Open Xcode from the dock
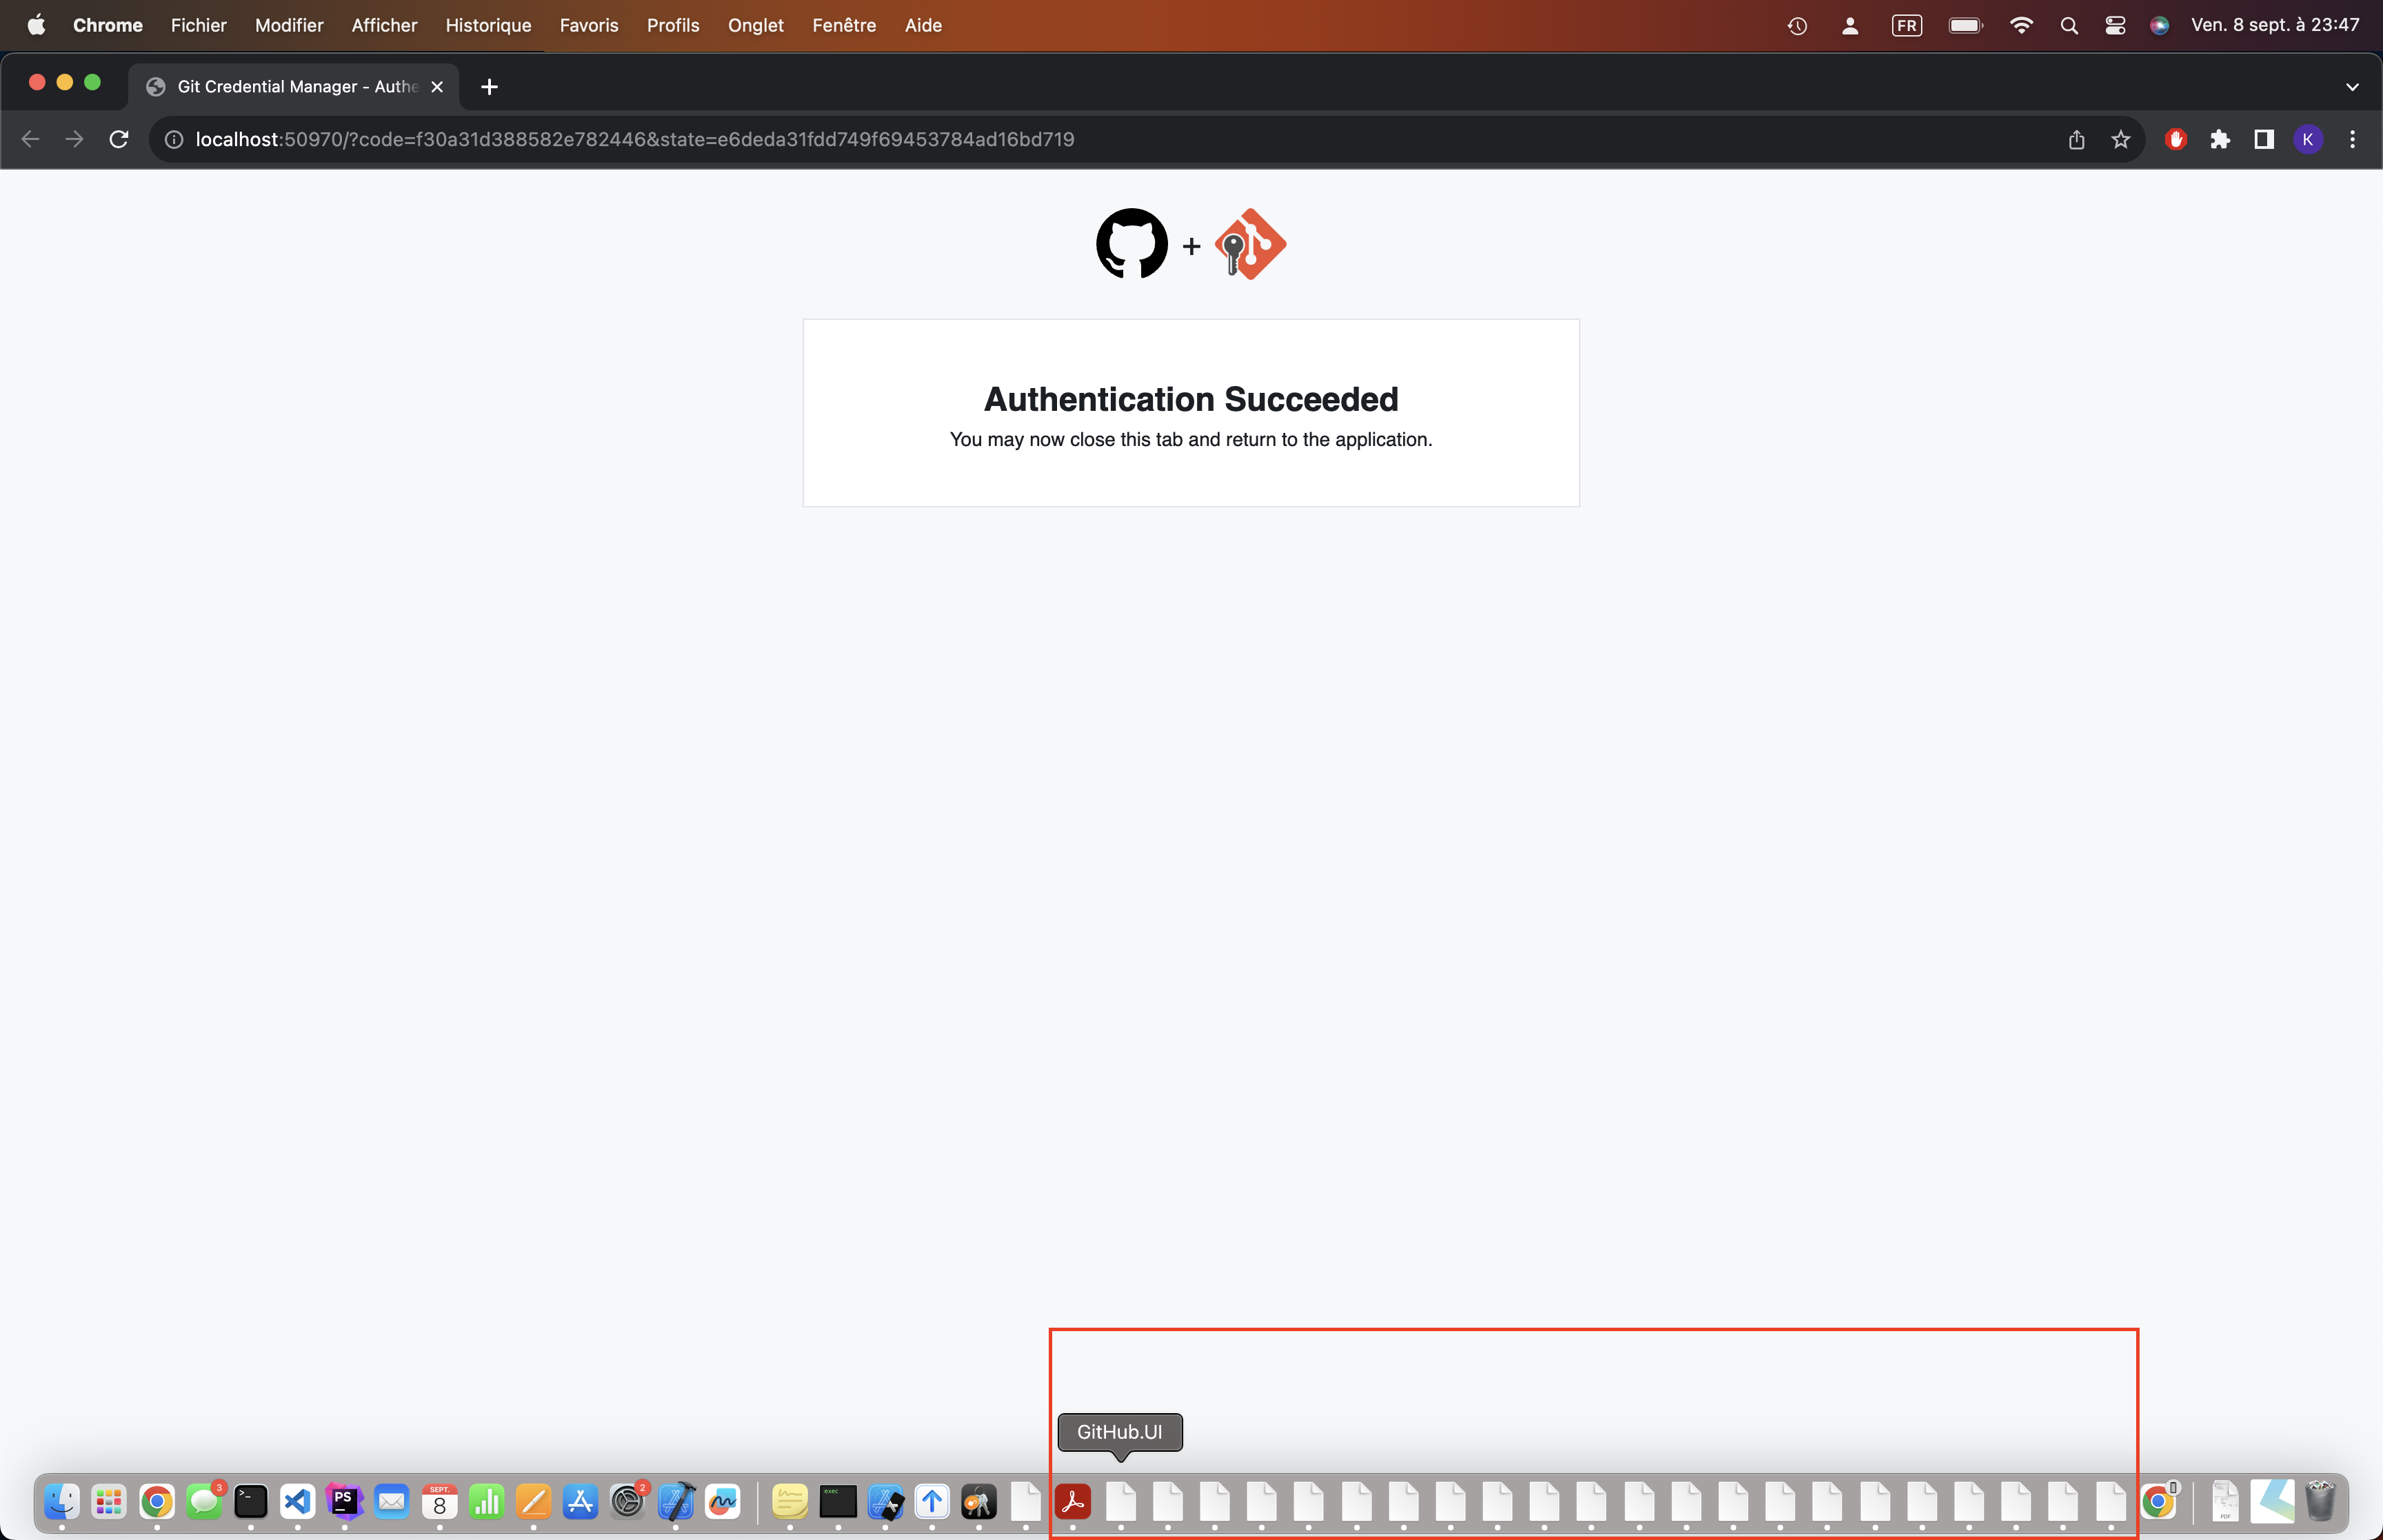Image resolution: width=2383 pixels, height=1540 pixels. point(676,1502)
